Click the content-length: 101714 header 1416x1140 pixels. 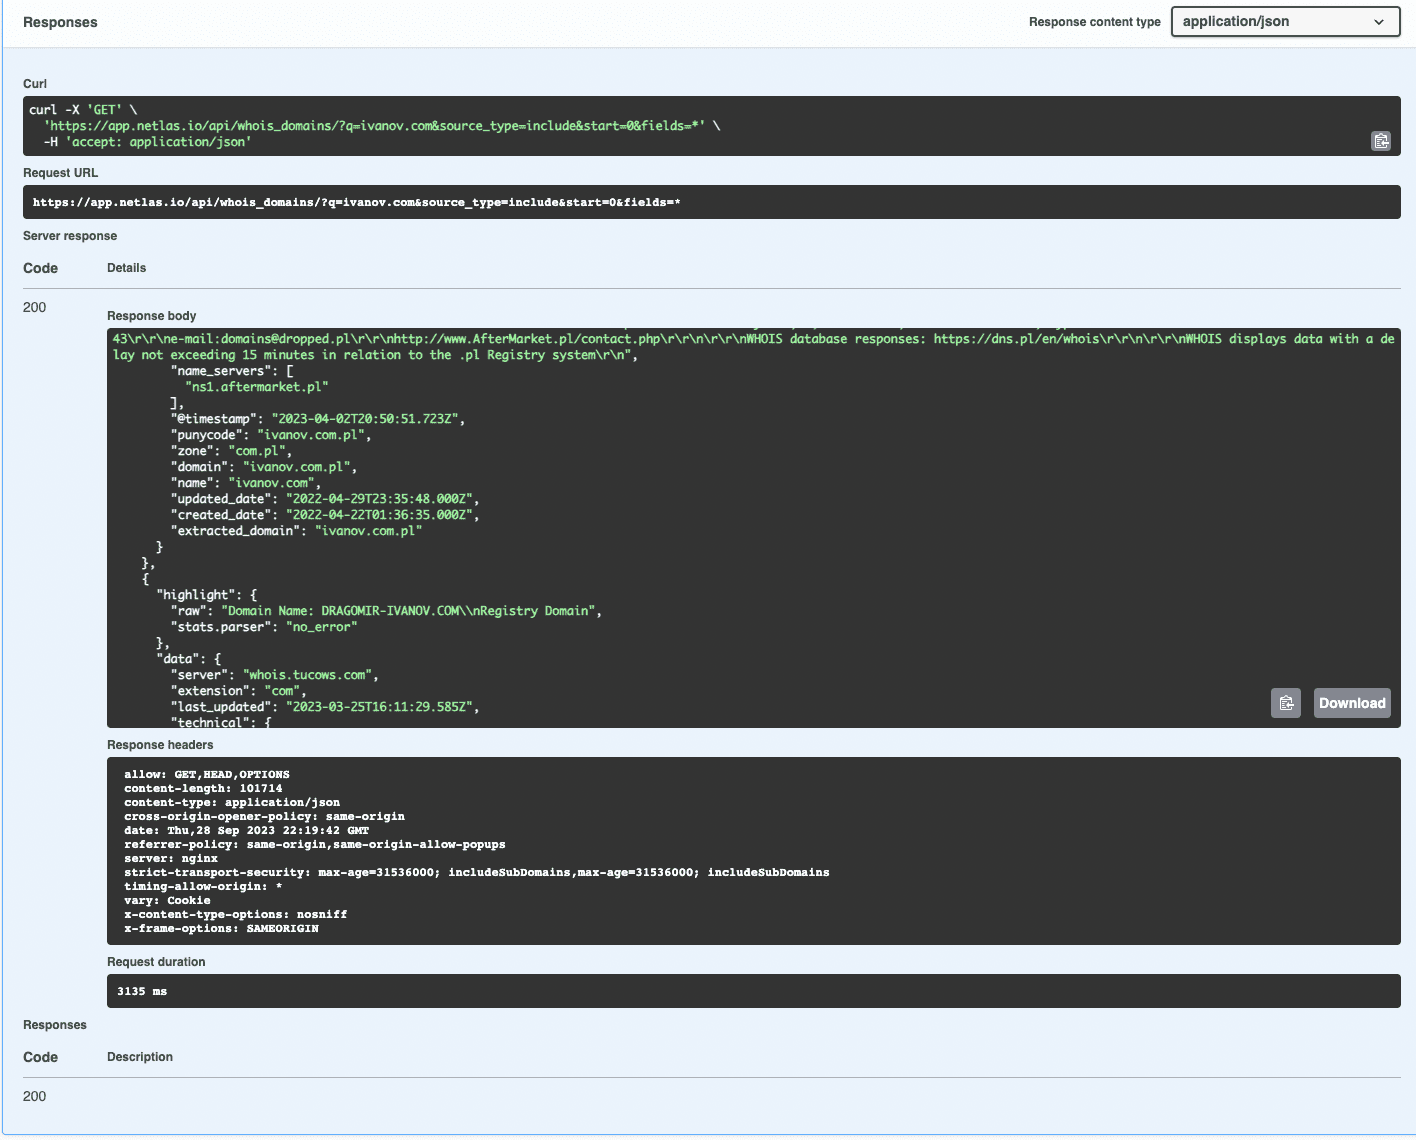203,789
